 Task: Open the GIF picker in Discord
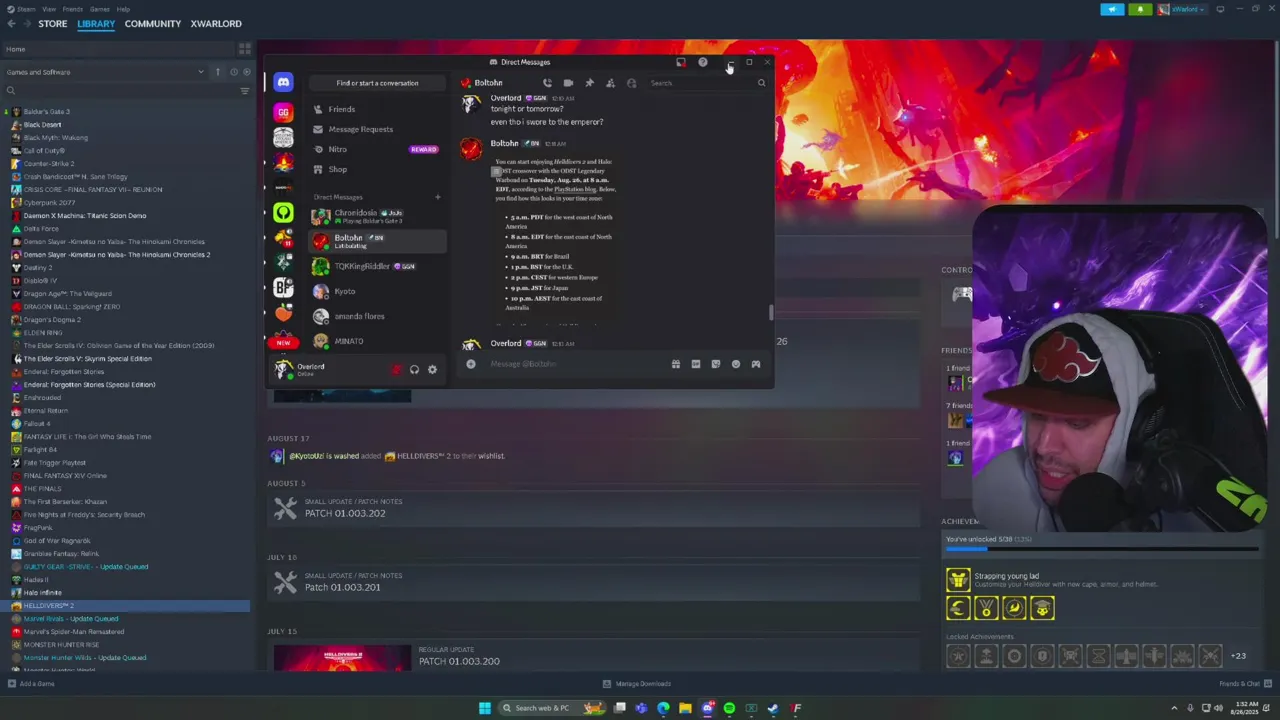pos(695,364)
